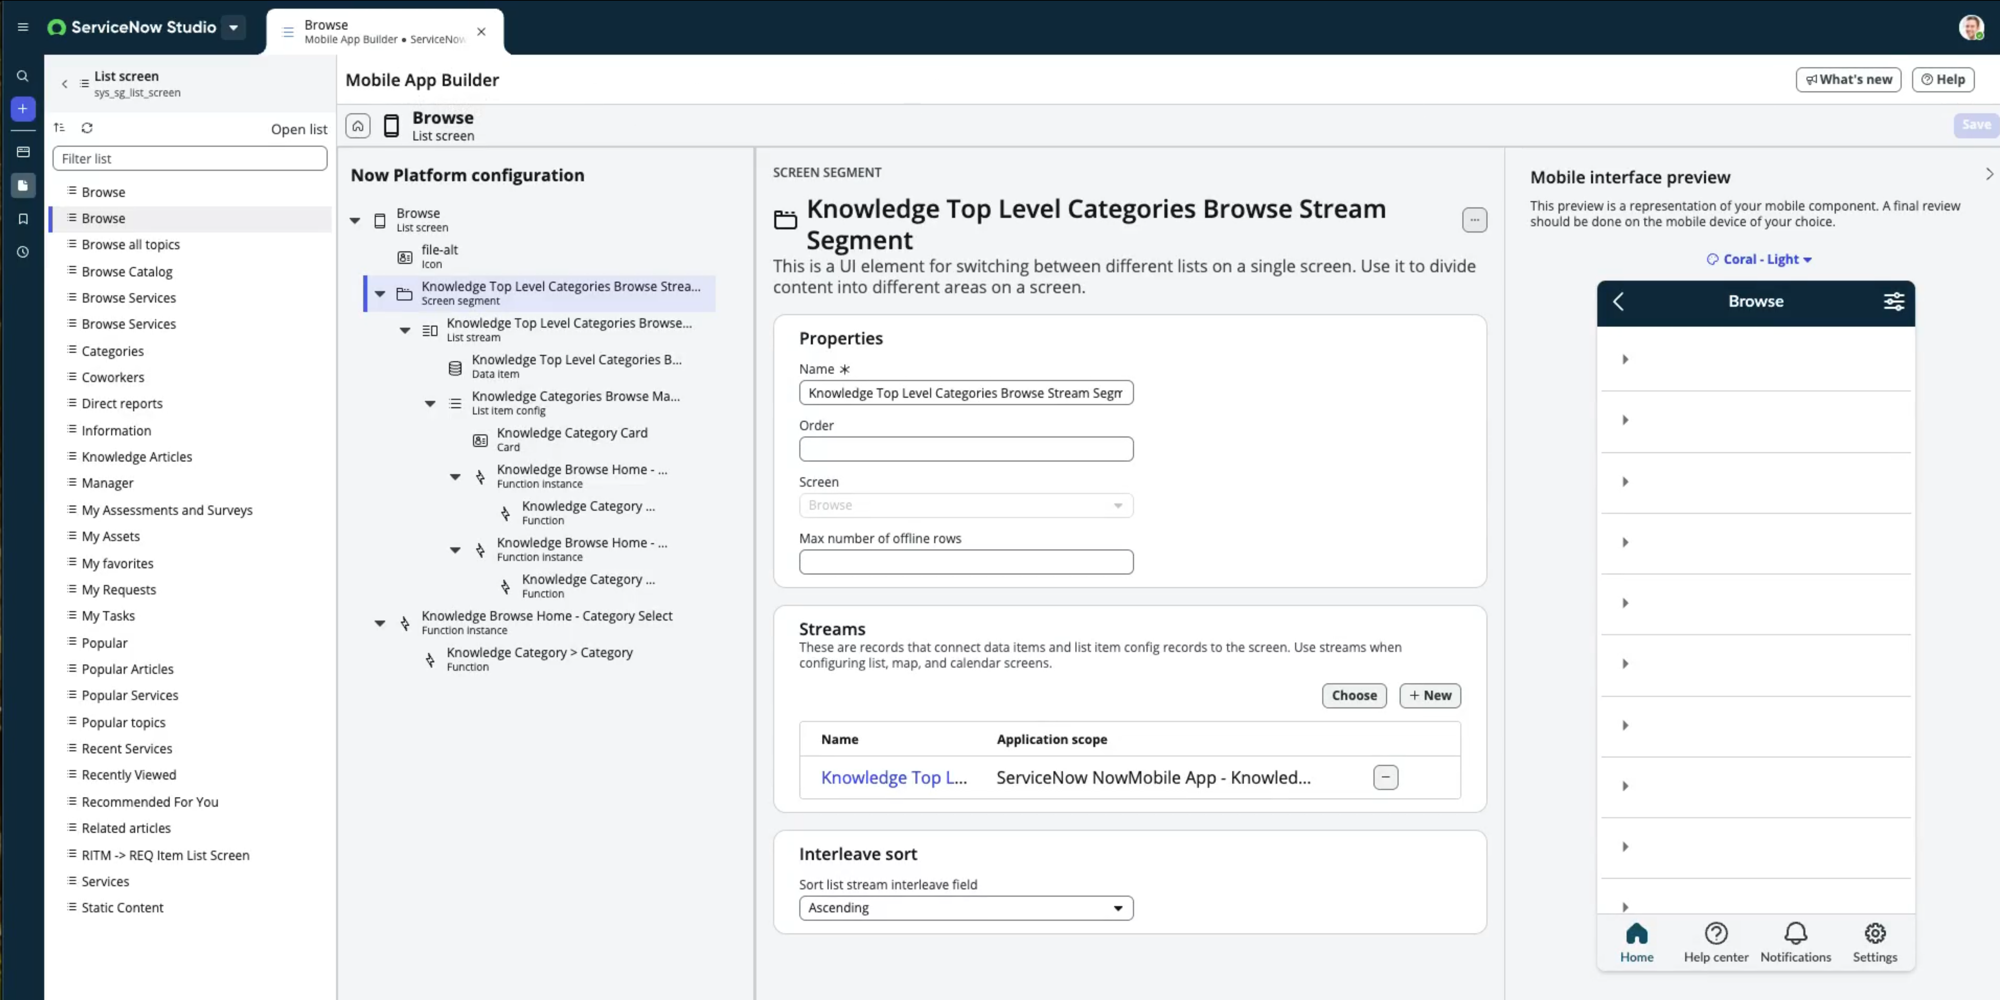Select the Knowledge Category > Category function item
The image size is (2000, 1000).
[x=539, y=659]
